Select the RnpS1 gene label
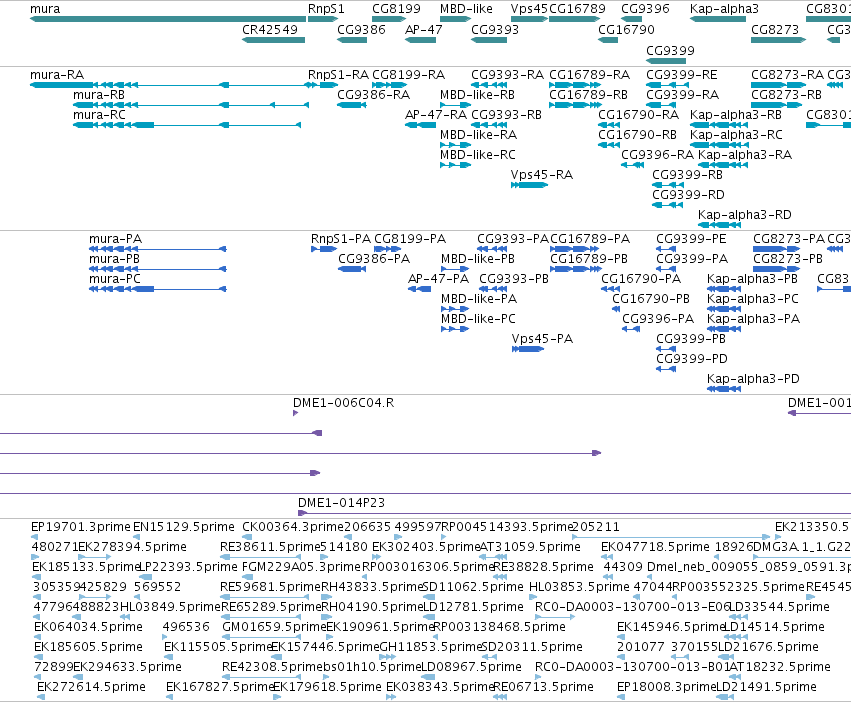This screenshot has height=702, width=851. 326,9
